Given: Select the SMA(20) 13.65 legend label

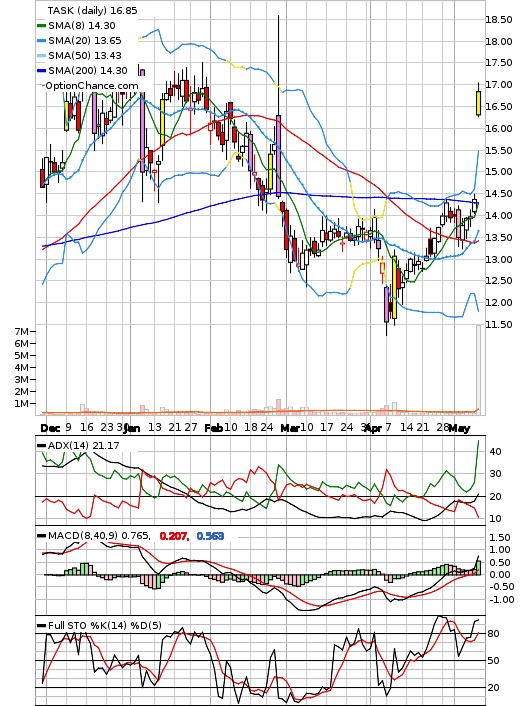Looking at the screenshot, I should click(x=85, y=41).
